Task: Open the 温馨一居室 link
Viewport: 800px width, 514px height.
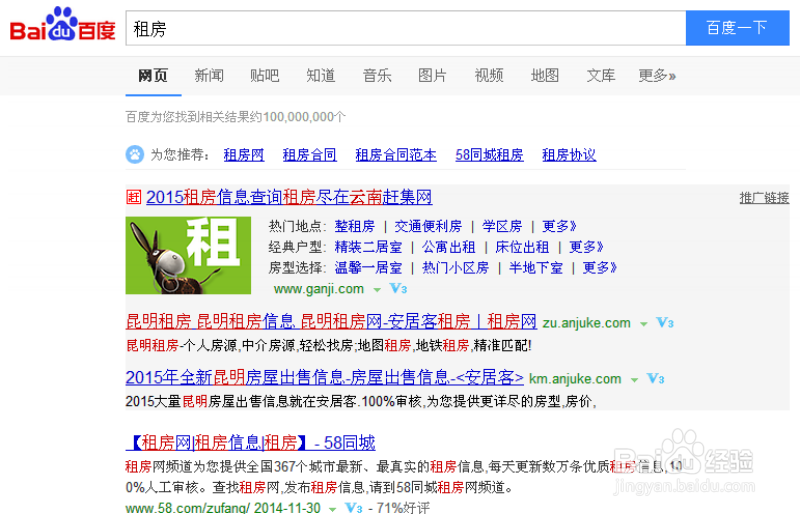Action: coord(368,267)
